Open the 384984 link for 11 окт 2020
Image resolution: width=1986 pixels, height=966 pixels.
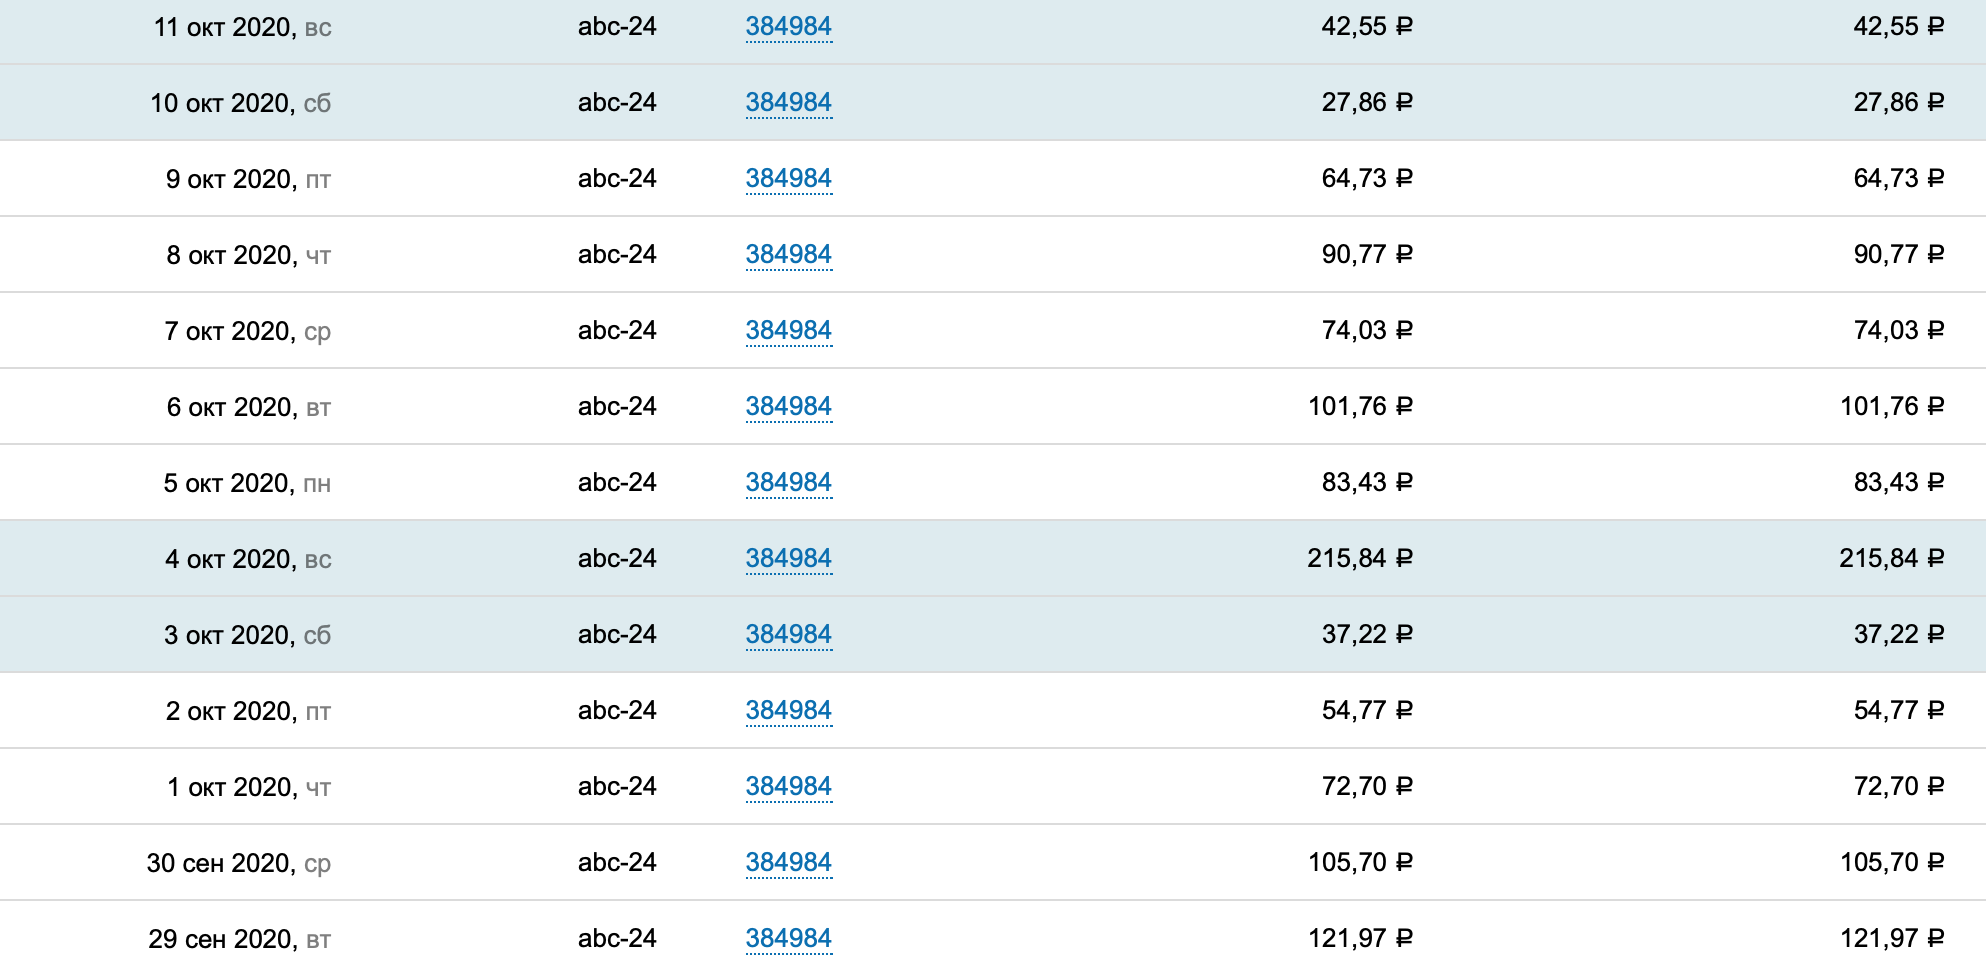[x=788, y=27]
